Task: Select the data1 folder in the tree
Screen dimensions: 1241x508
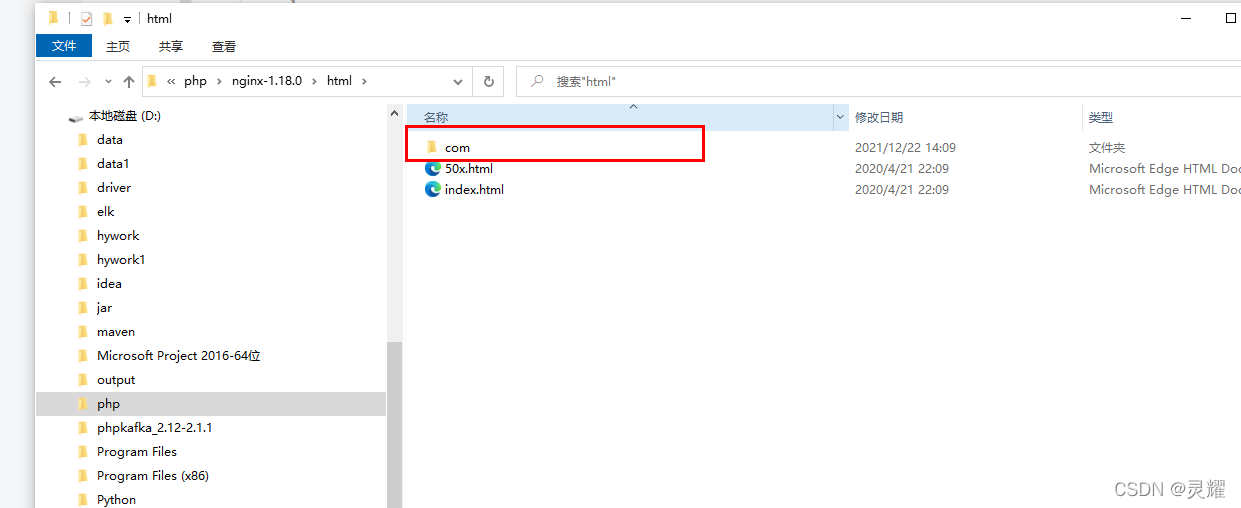Action: point(113,163)
